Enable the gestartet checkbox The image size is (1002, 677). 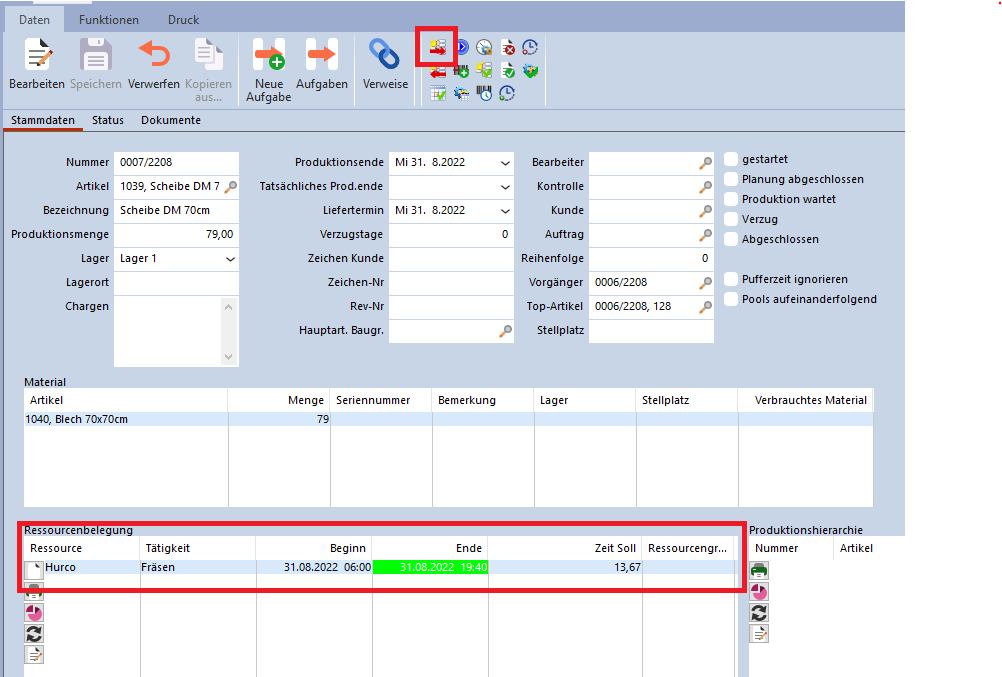[732, 160]
